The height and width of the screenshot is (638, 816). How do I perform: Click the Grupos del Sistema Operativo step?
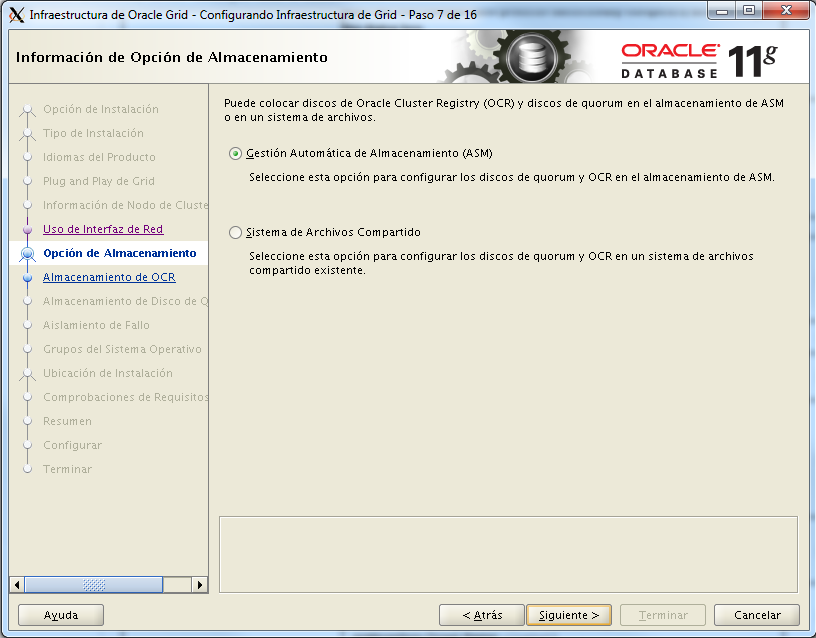122,349
